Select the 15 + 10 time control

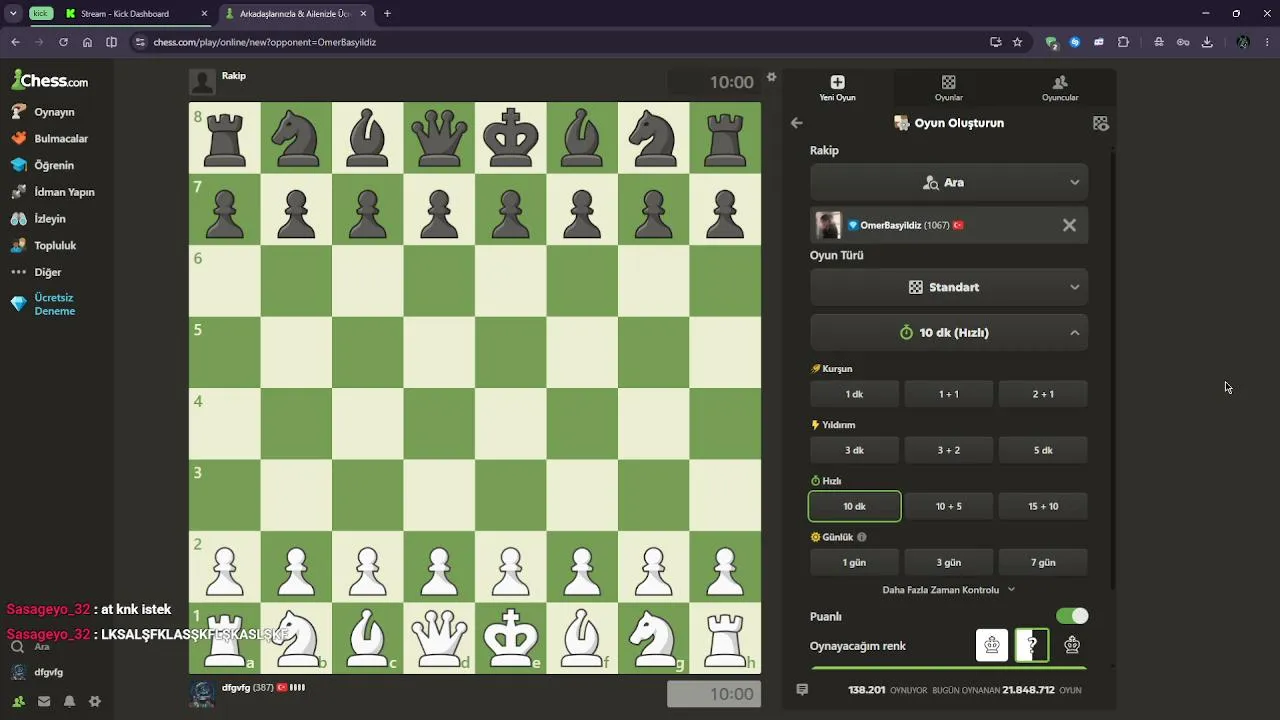point(1043,506)
